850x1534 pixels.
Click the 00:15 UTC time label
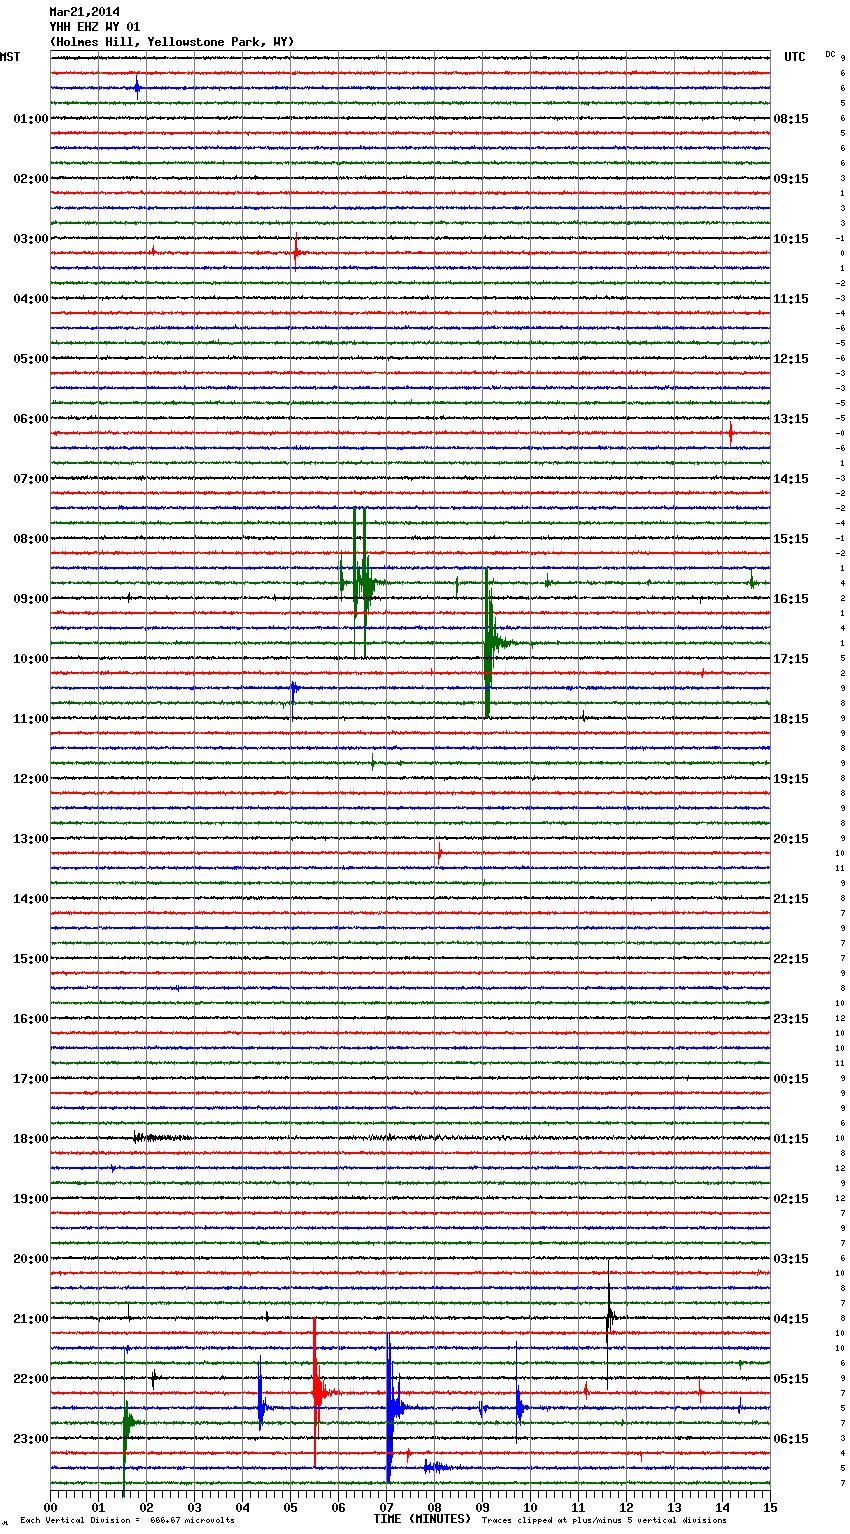tap(791, 1079)
